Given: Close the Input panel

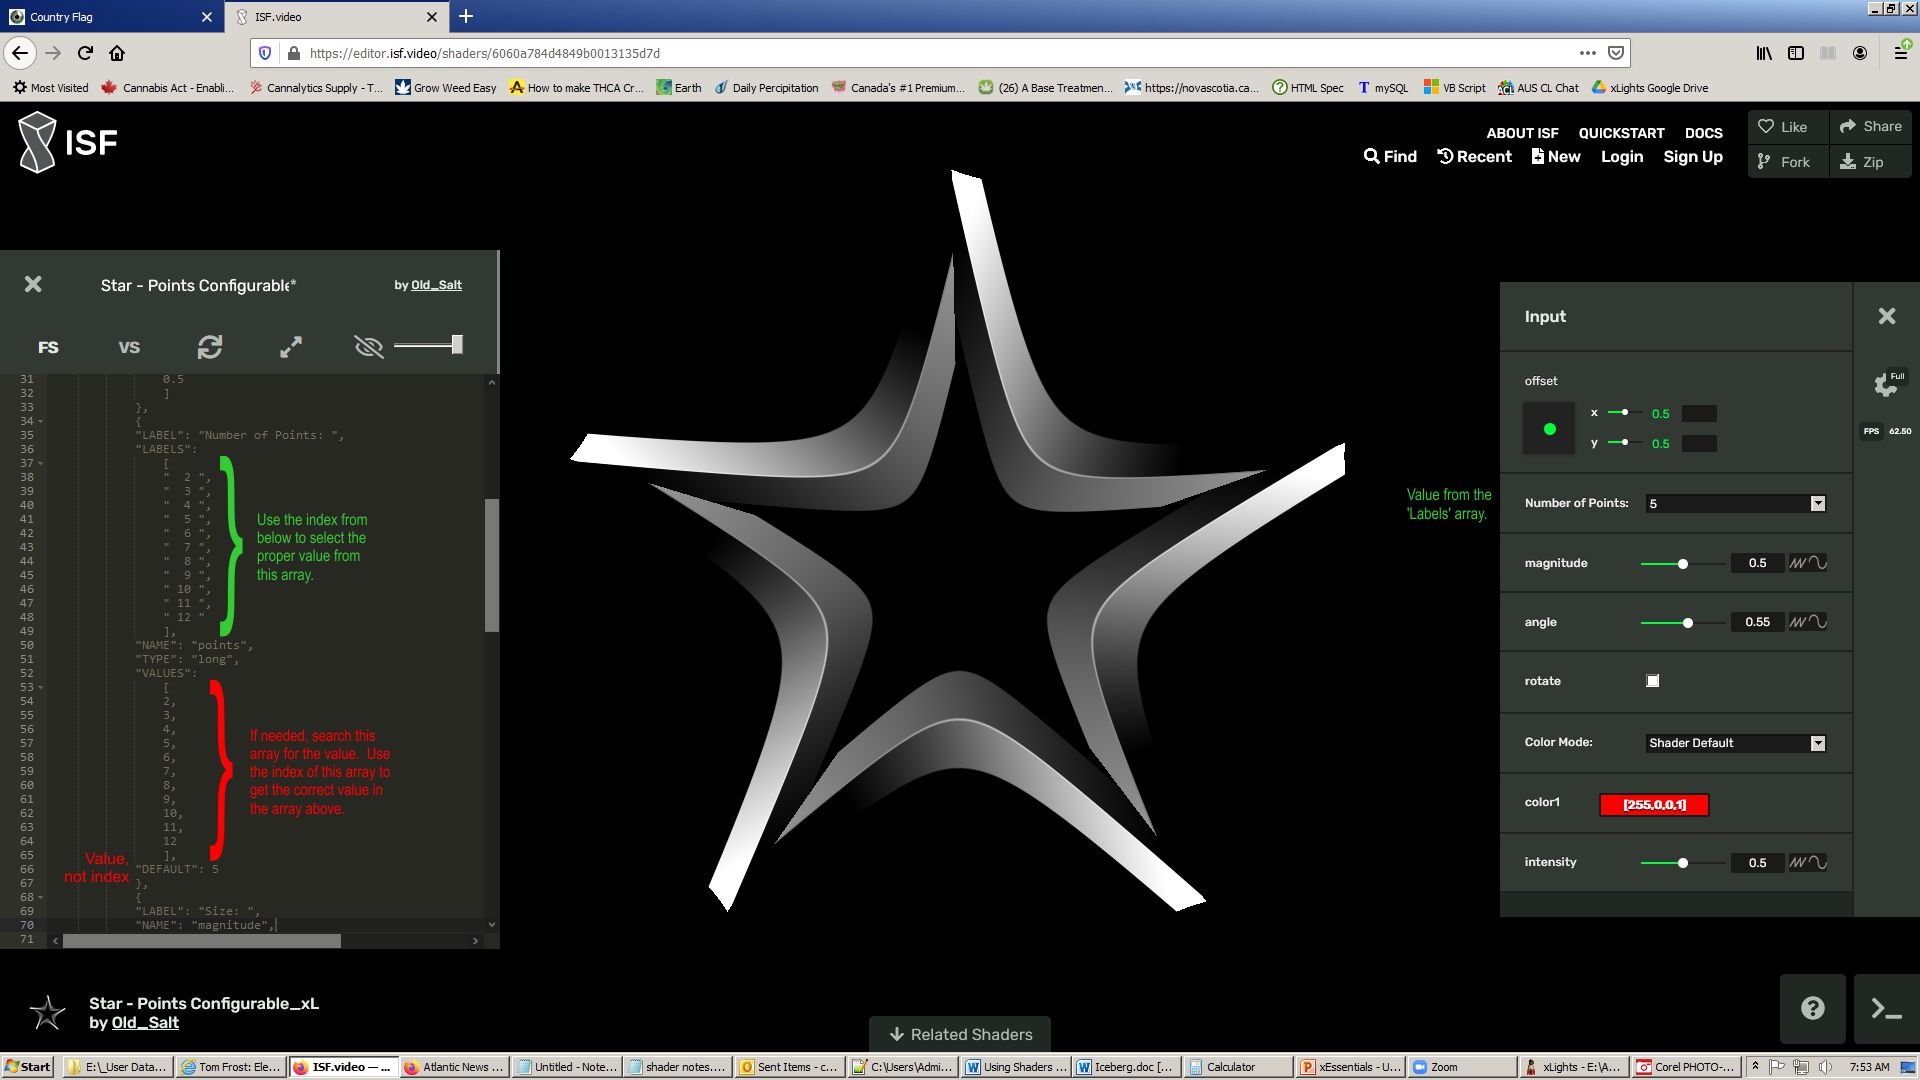Looking at the screenshot, I should 1887,316.
